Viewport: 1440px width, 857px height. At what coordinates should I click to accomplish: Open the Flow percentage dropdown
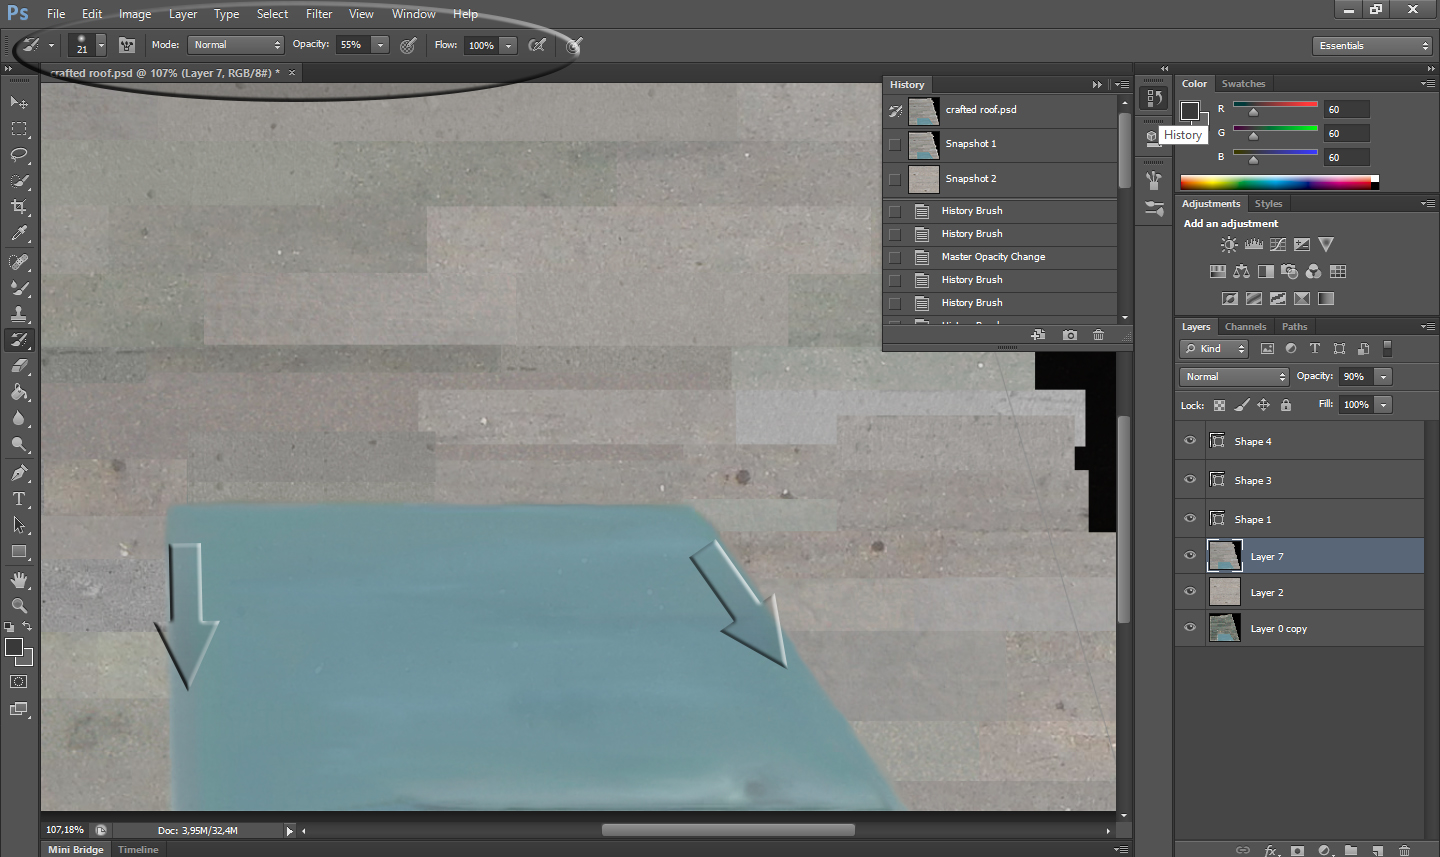pos(508,45)
